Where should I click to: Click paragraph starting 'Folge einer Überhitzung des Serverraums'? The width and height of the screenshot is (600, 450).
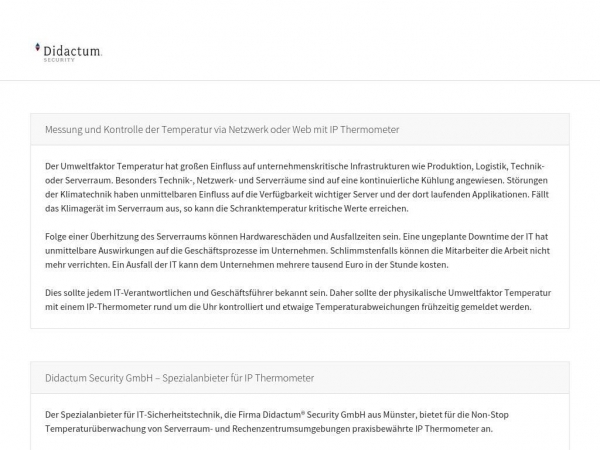[295, 236]
